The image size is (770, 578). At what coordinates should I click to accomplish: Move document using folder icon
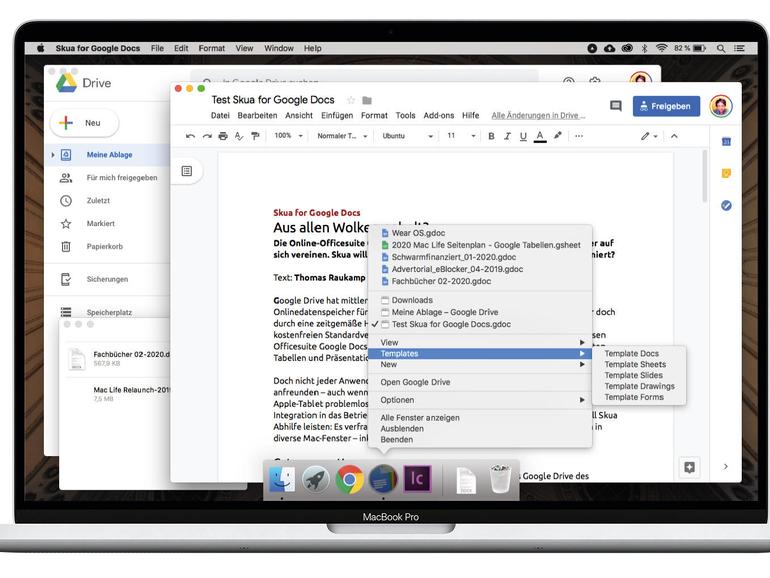tap(367, 100)
